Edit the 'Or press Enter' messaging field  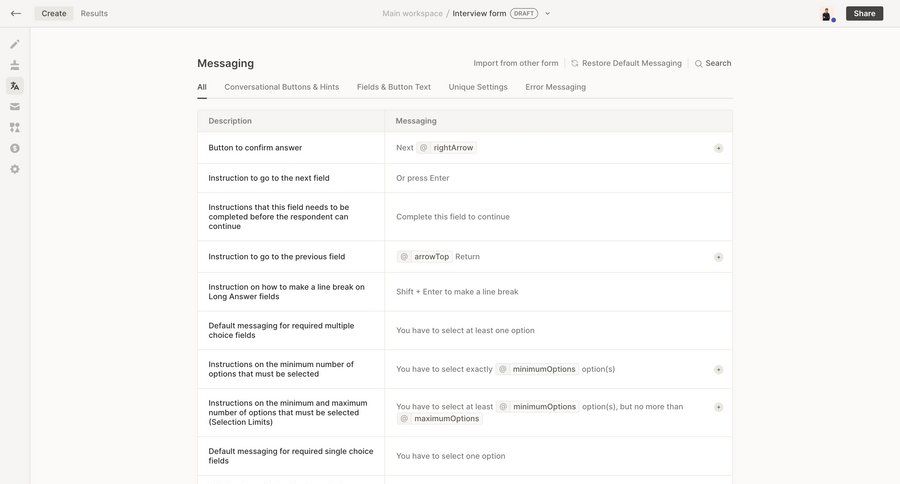[x=558, y=178]
